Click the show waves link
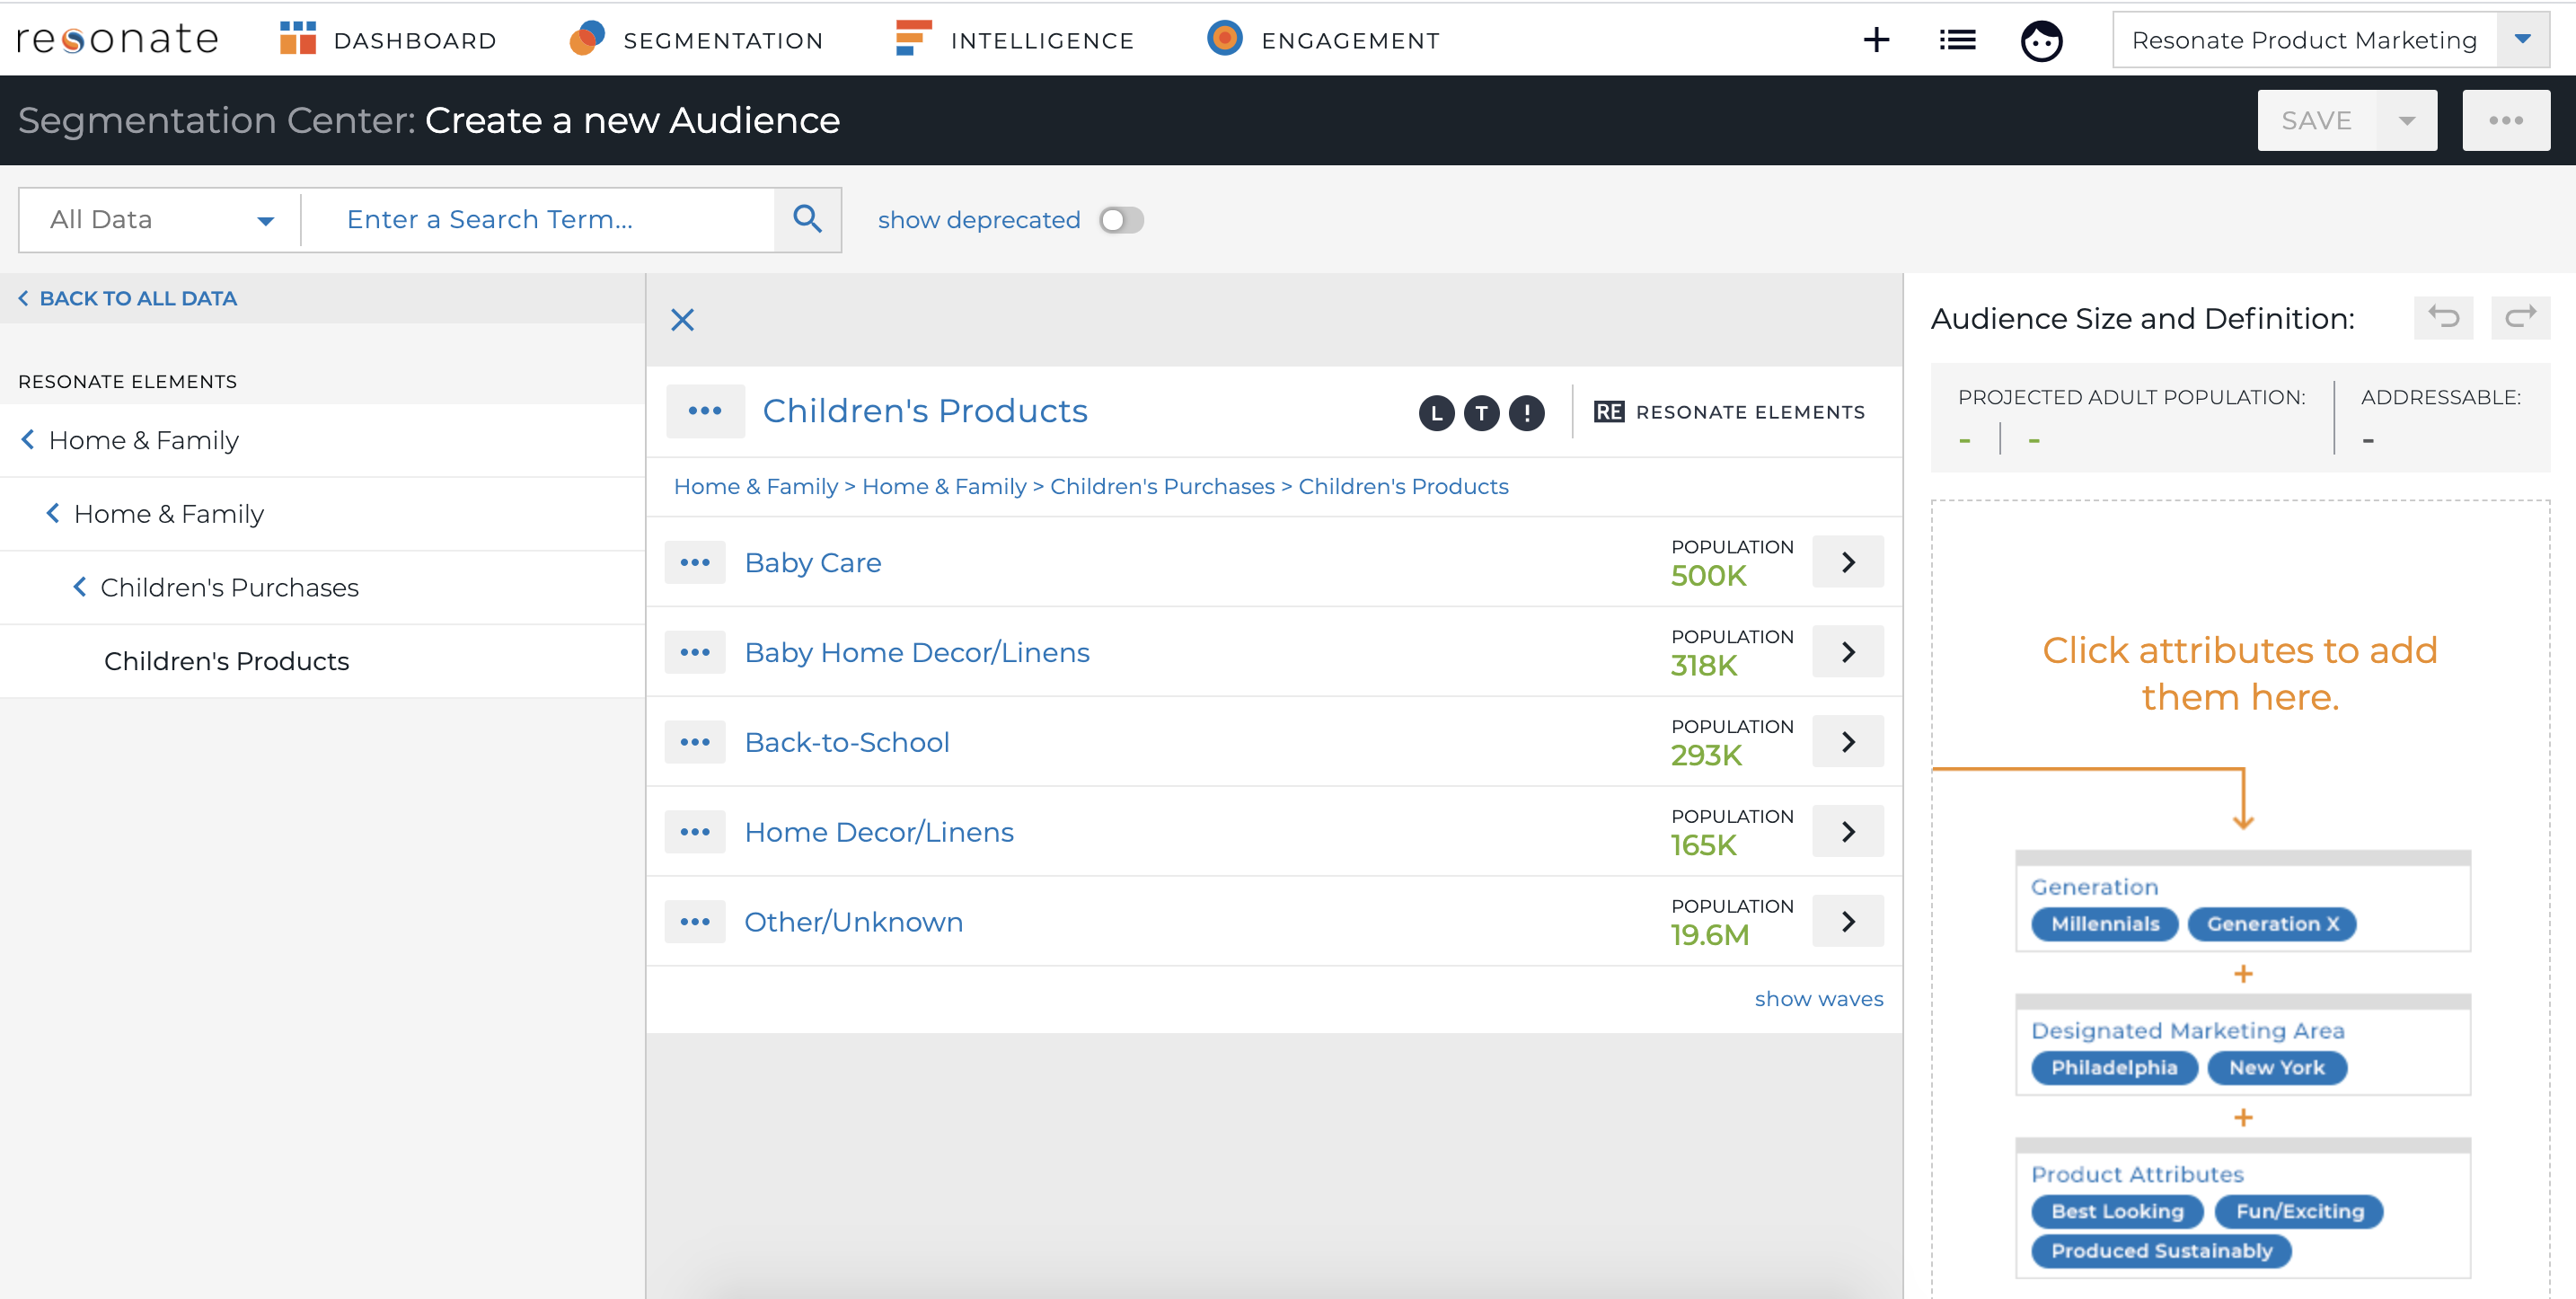 1818,998
